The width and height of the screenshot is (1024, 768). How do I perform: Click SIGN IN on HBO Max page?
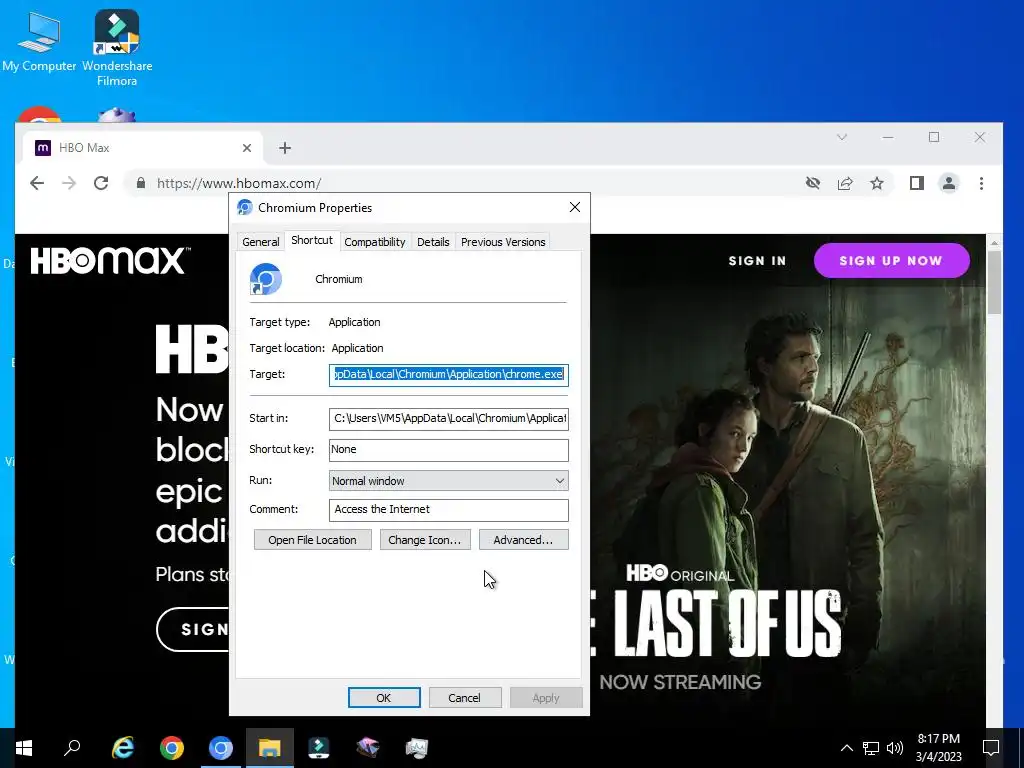(x=758, y=261)
